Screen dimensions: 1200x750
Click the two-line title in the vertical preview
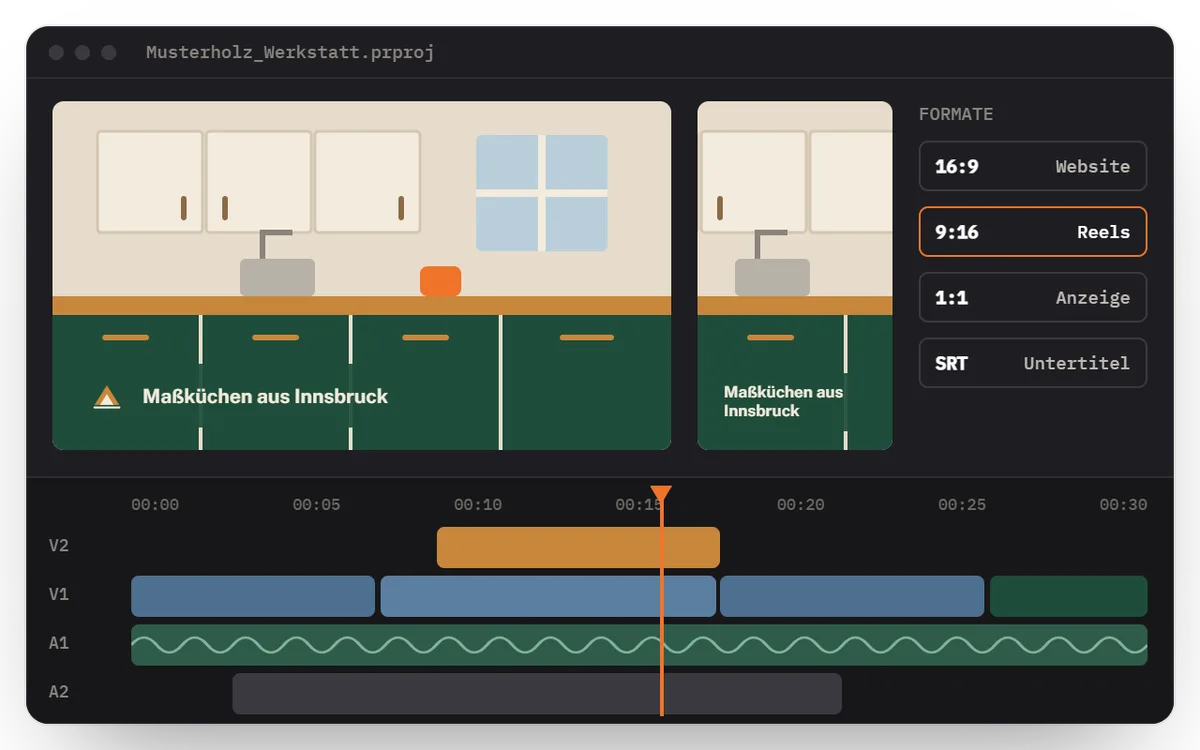click(783, 401)
